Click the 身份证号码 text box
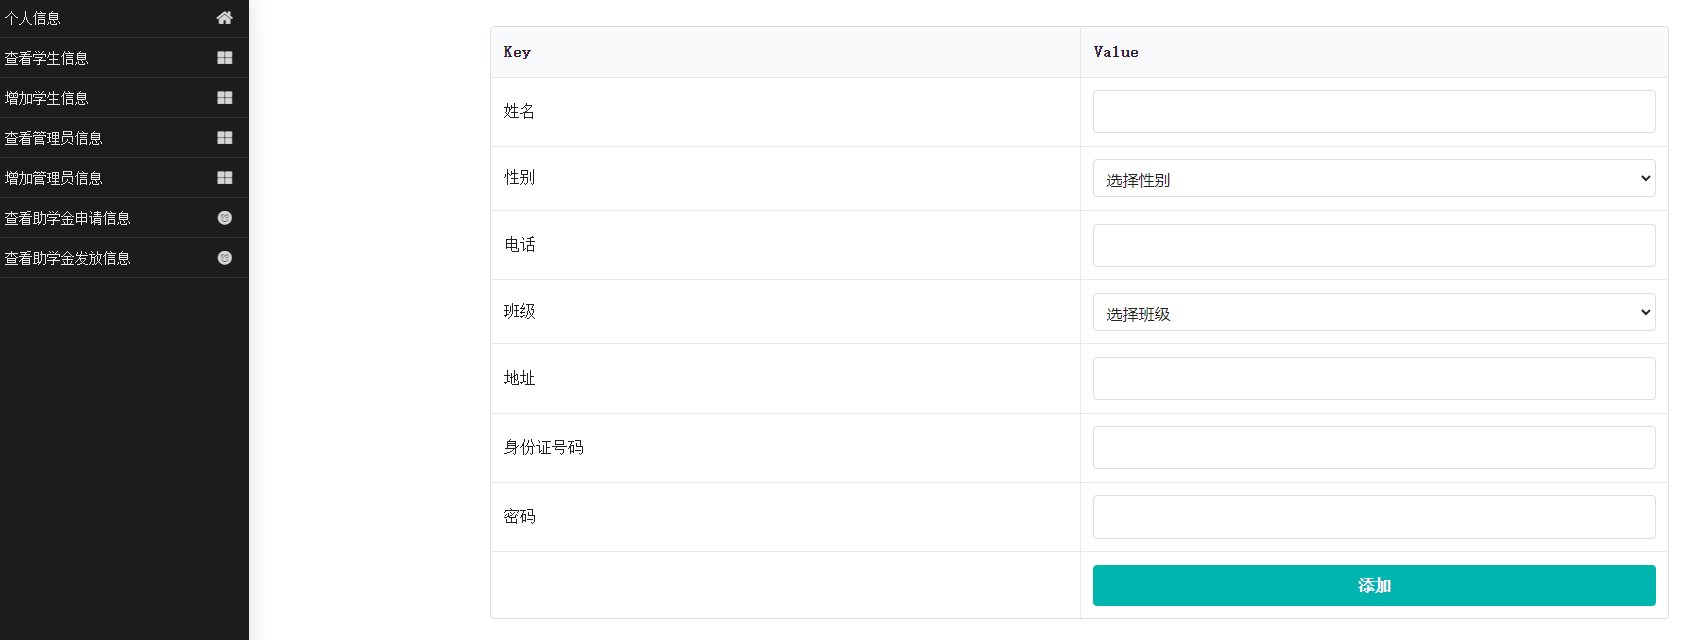 tap(1373, 447)
